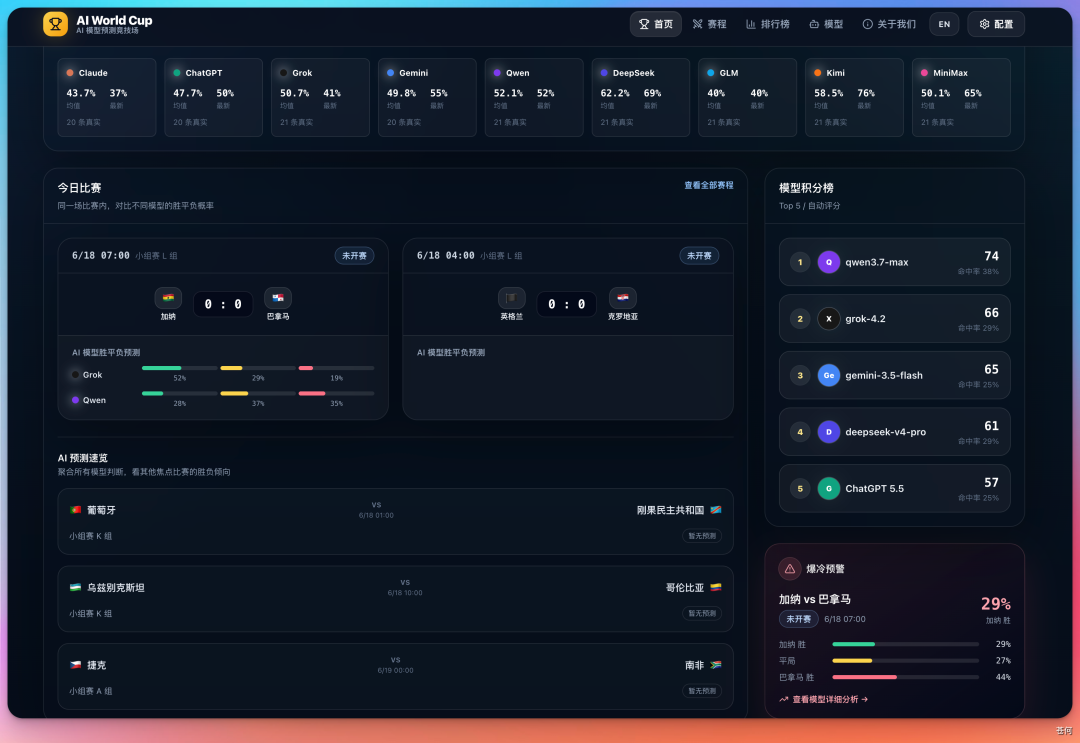Open the 配置 settings button
The image size is (1080, 743).
pos(996,24)
